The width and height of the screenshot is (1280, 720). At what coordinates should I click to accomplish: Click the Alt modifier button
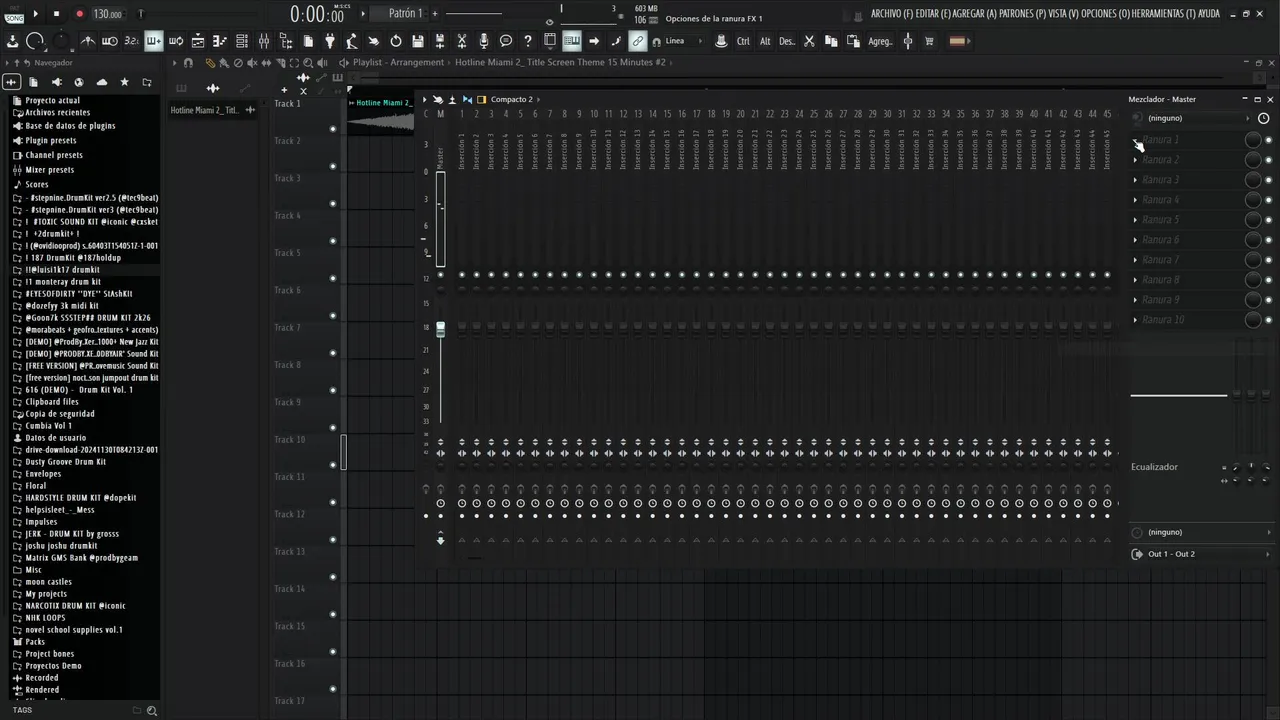[x=765, y=41]
